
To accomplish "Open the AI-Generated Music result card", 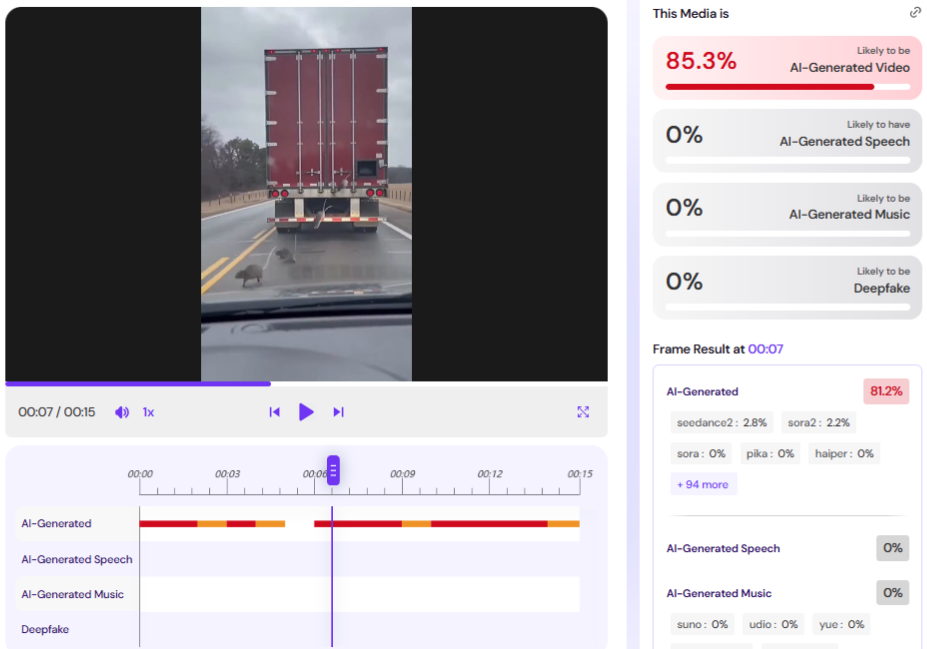I will (x=787, y=214).
